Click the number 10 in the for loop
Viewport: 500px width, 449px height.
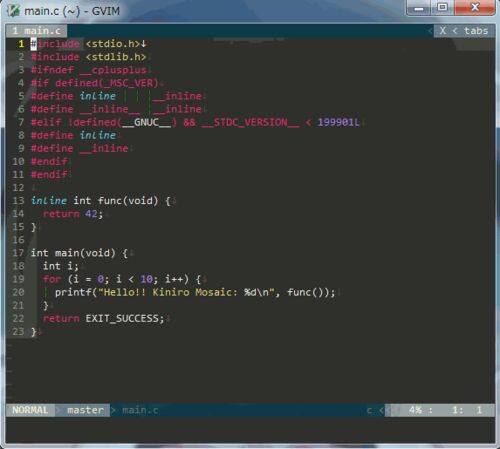pos(146,279)
